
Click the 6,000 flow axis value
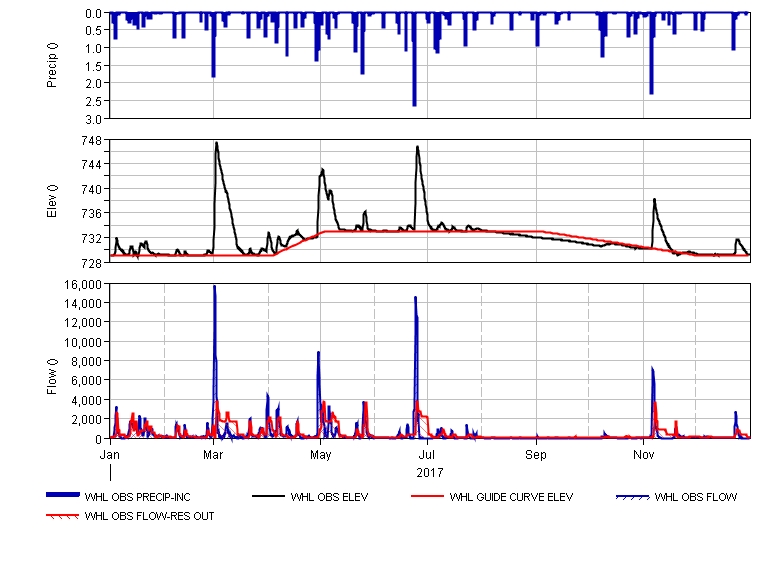(86, 381)
